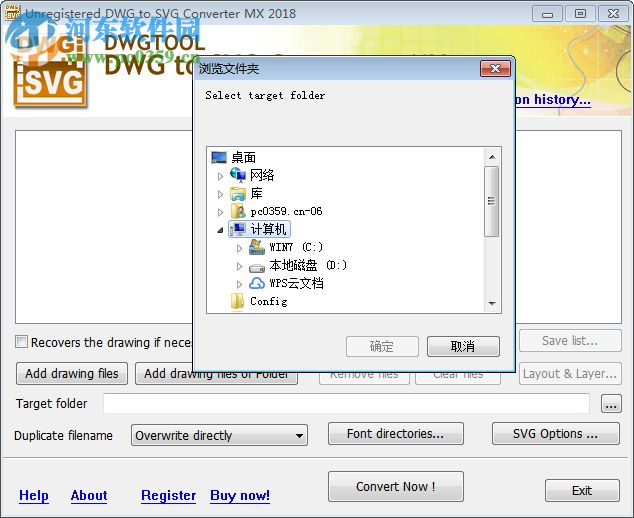This screenshot has height=518, width=634.
Task: Open SVG Options dialog
Action: tap(555, 433)
